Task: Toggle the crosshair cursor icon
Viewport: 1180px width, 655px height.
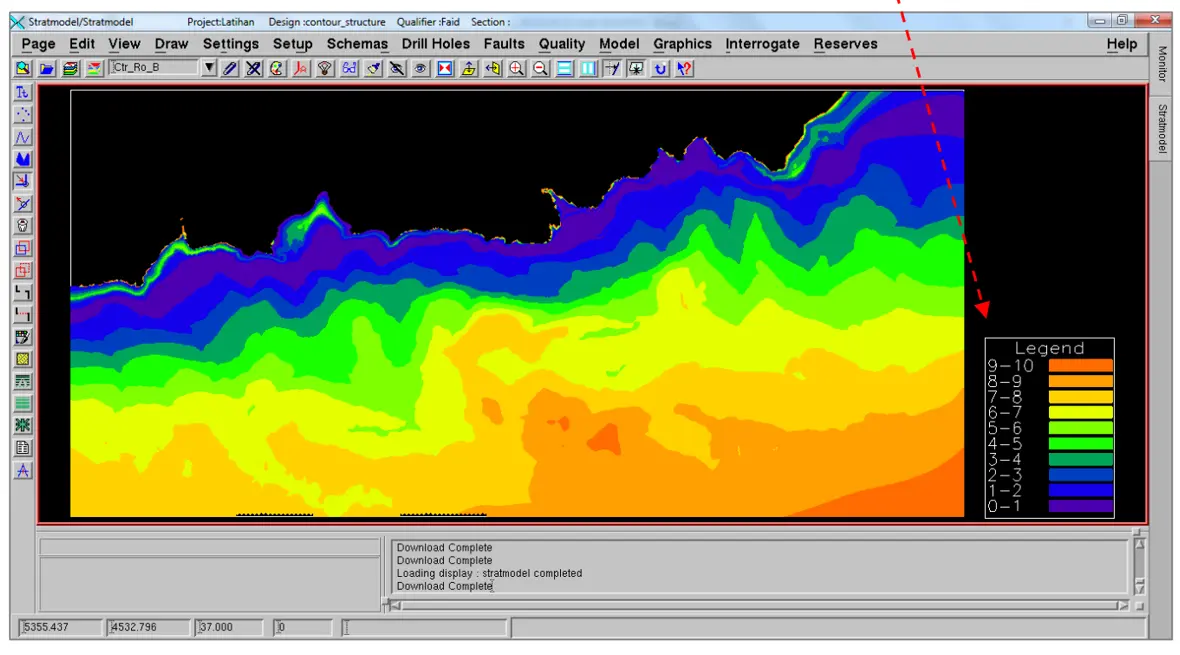Action: [x=613, y=69]
